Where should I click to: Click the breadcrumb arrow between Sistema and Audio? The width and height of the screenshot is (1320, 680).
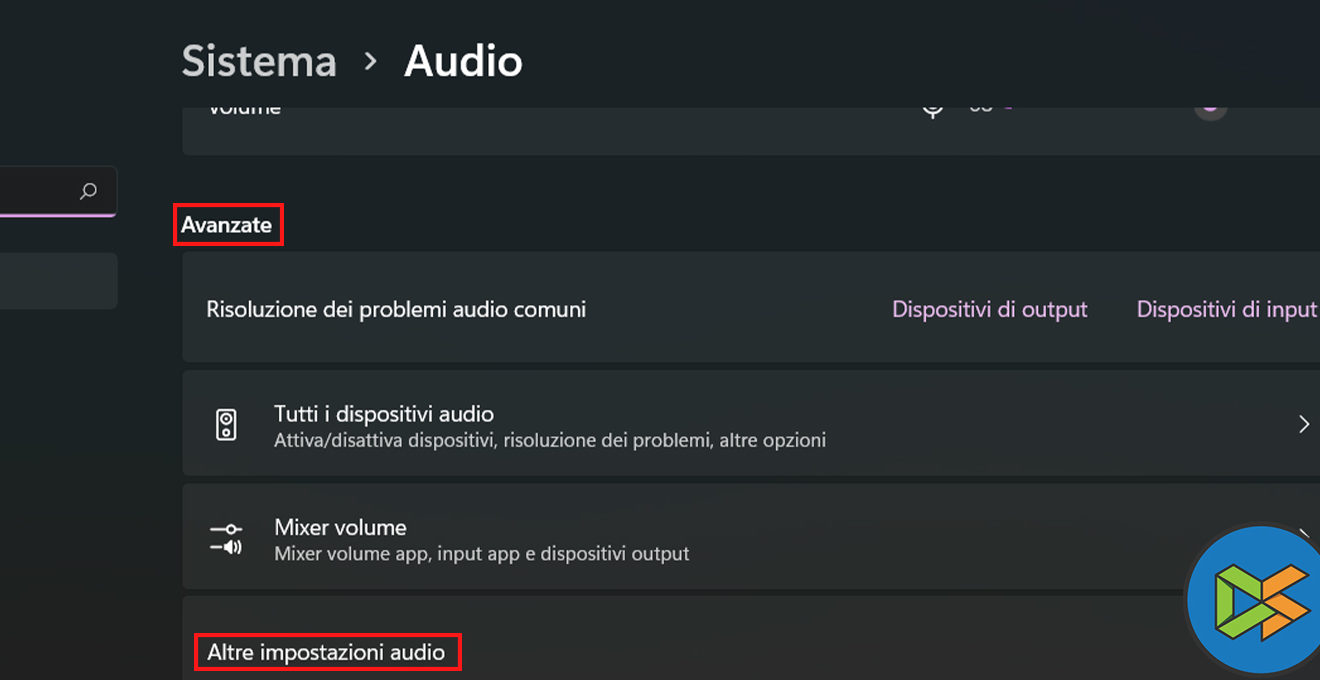371,62
